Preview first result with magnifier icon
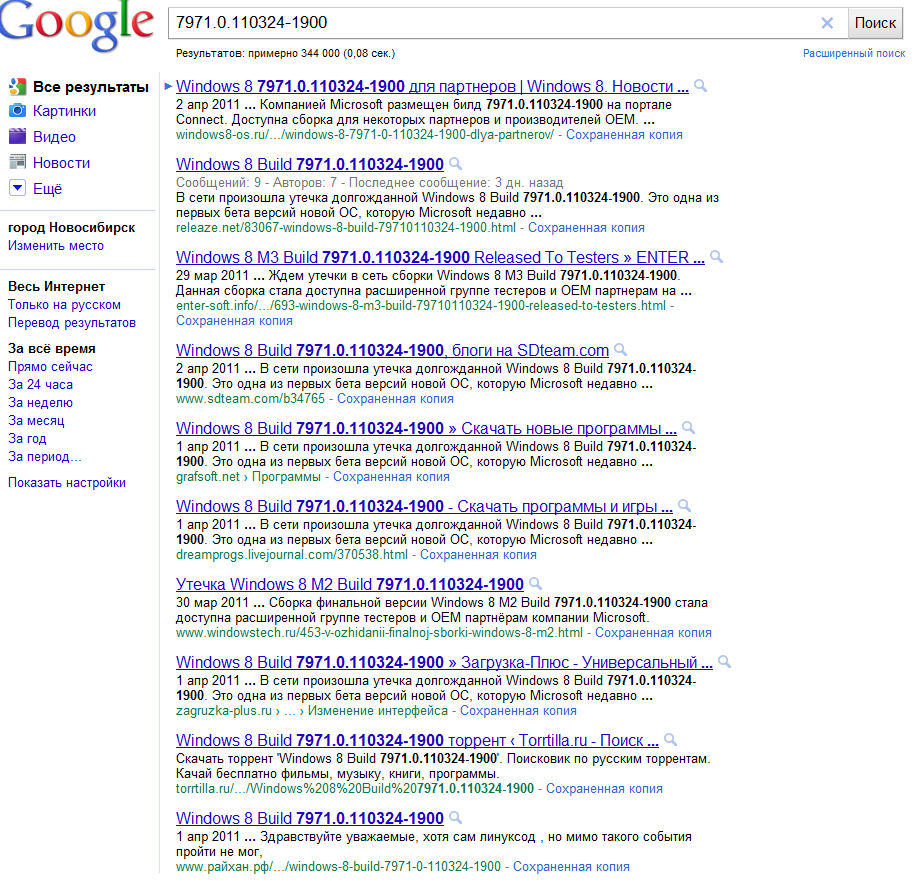920x886 pixels. pos(700,86)
